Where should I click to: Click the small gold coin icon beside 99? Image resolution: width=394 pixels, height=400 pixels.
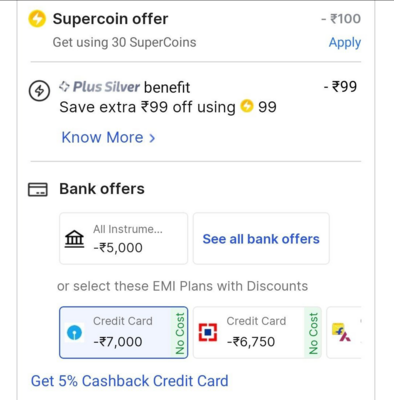pyautogui.click(x=247, y=106)
